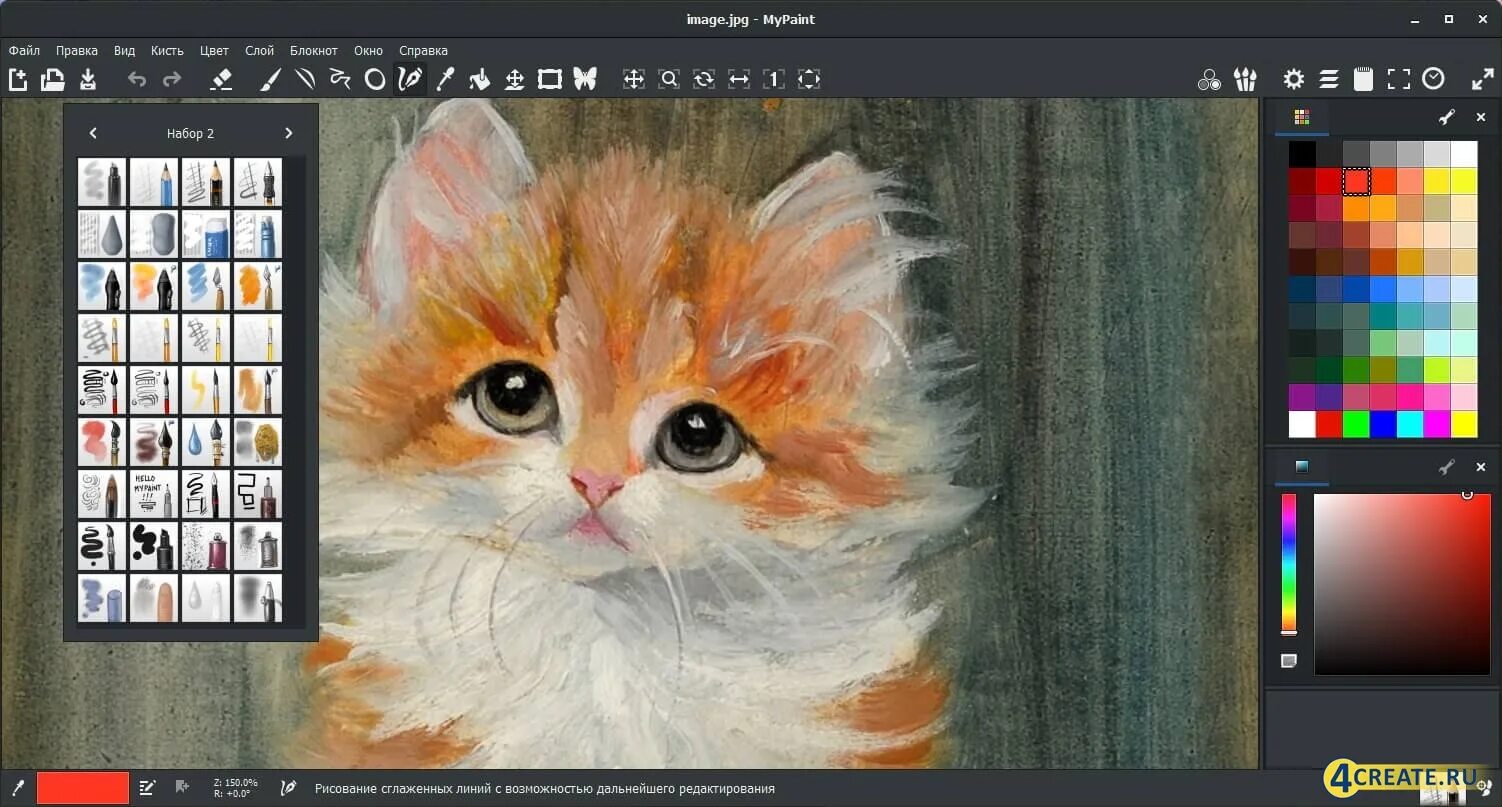Screen dimensions: 1502x807
Task: Select the Ellipse tool
Action: pos(375,79)
